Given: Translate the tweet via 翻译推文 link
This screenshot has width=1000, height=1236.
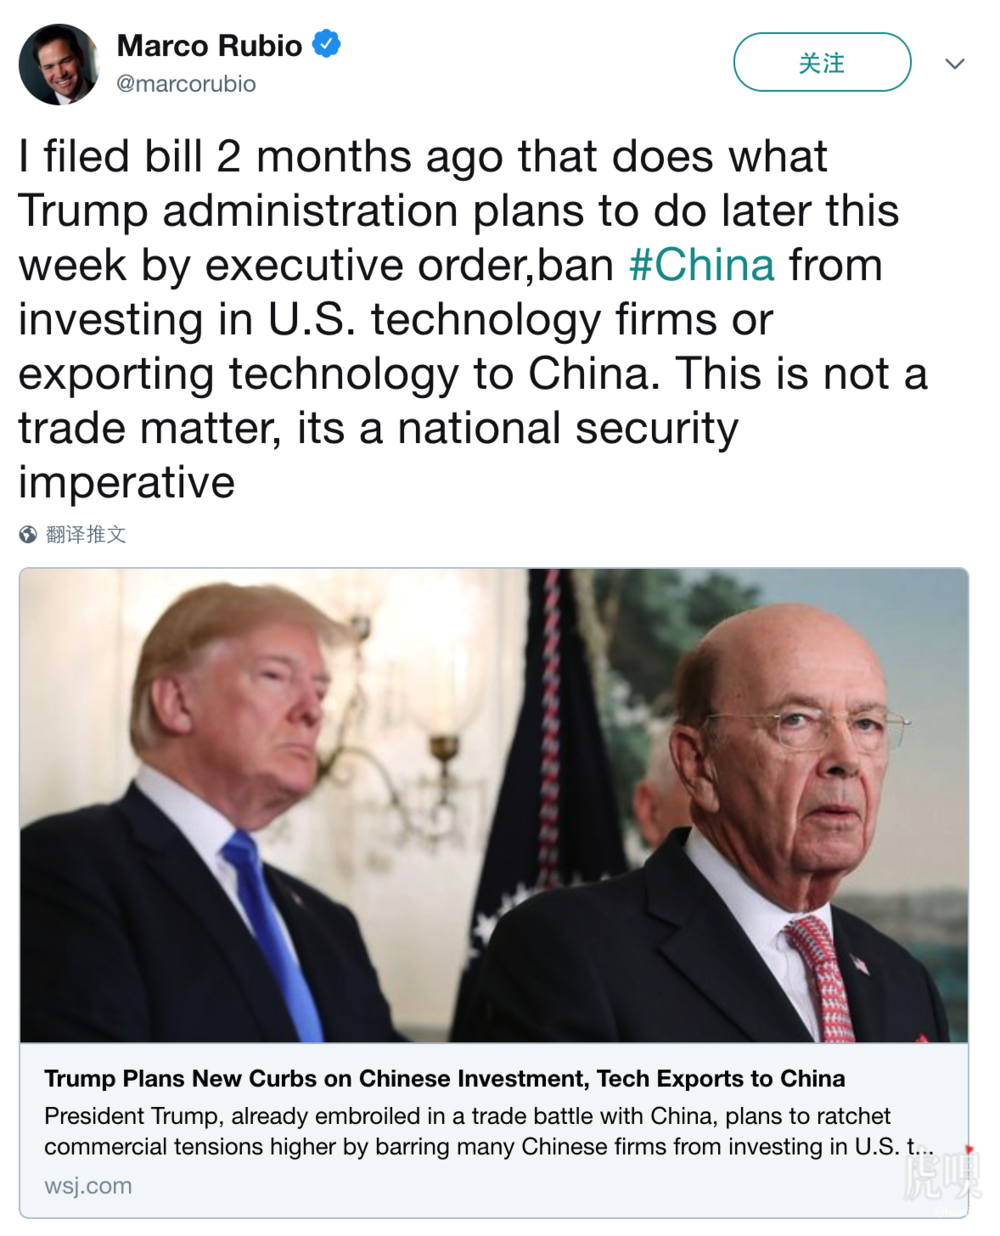Looking at the screenshot, I should (x=86, y=535).
